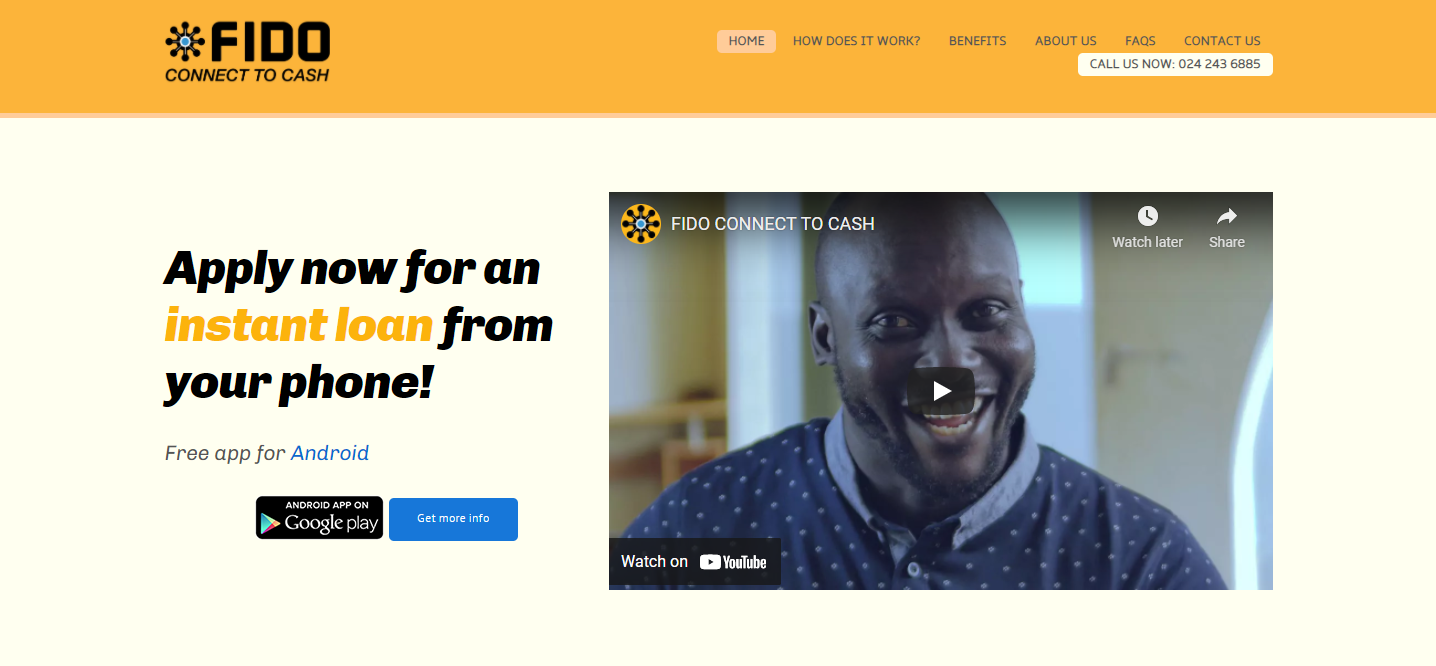The width and height of the screenshot is (1436, 666).
Task: Click the Watch later clock icon
Action: tap(1147, 216)
